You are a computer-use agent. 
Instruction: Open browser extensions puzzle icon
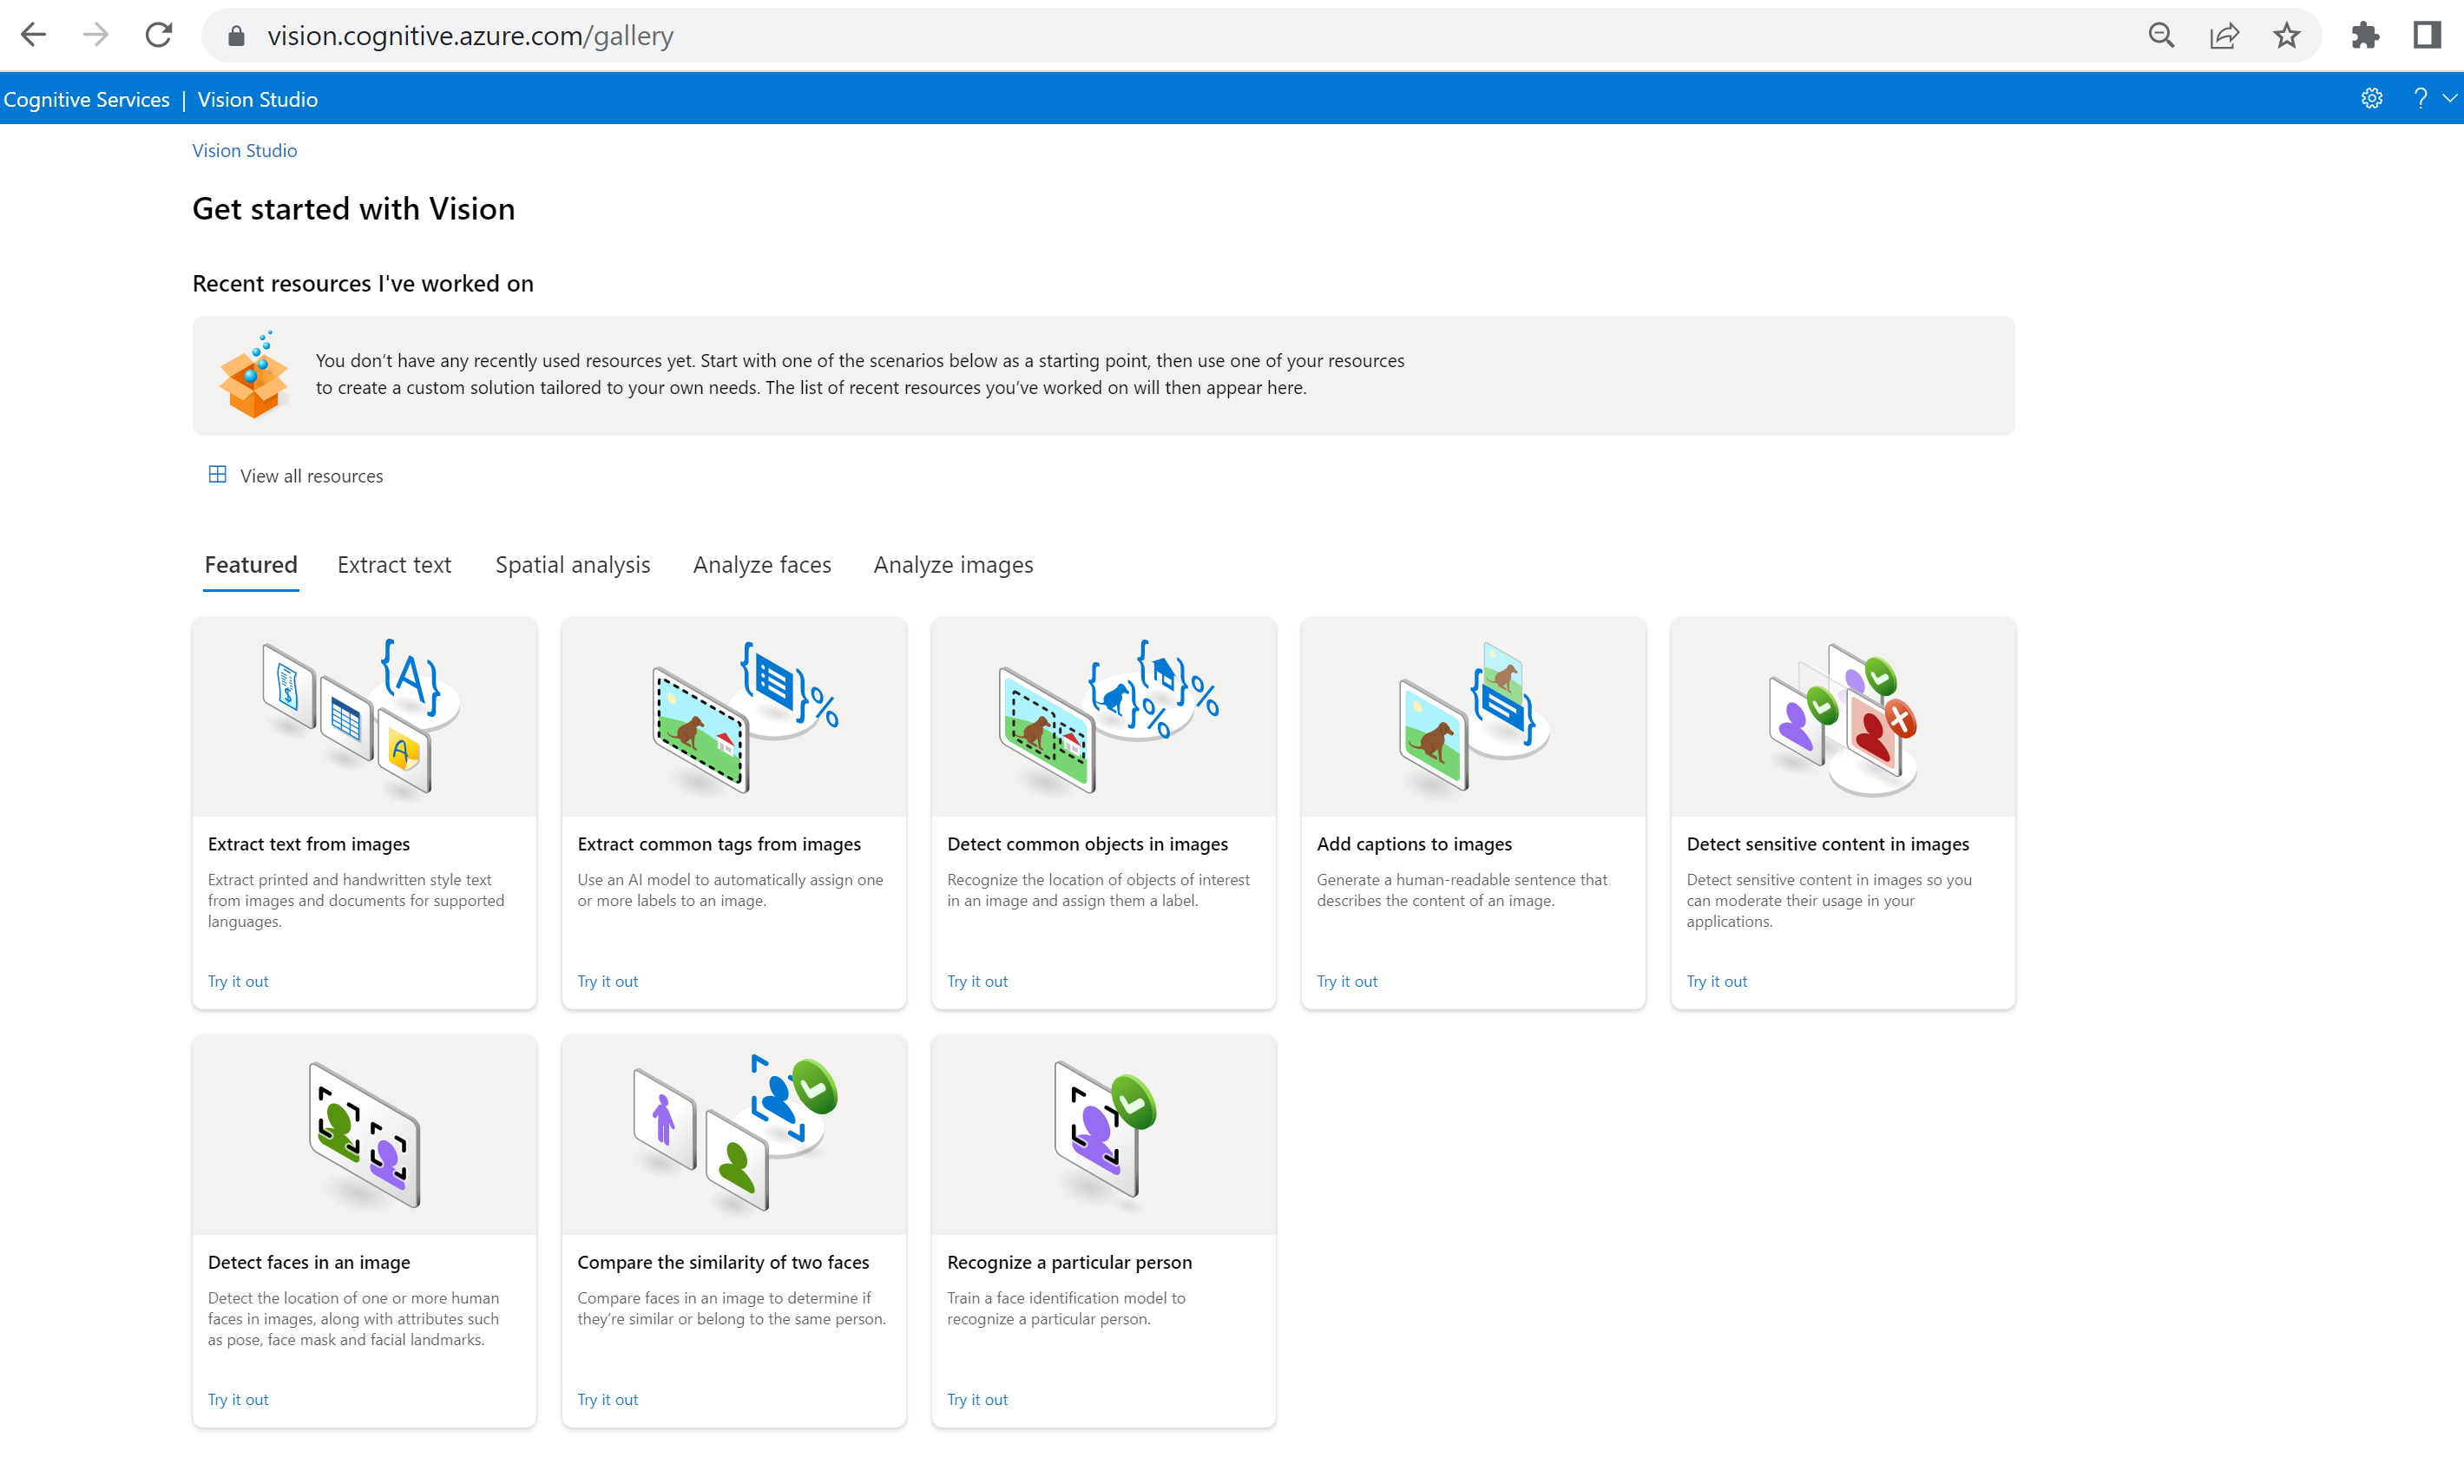pos(2364,36)
